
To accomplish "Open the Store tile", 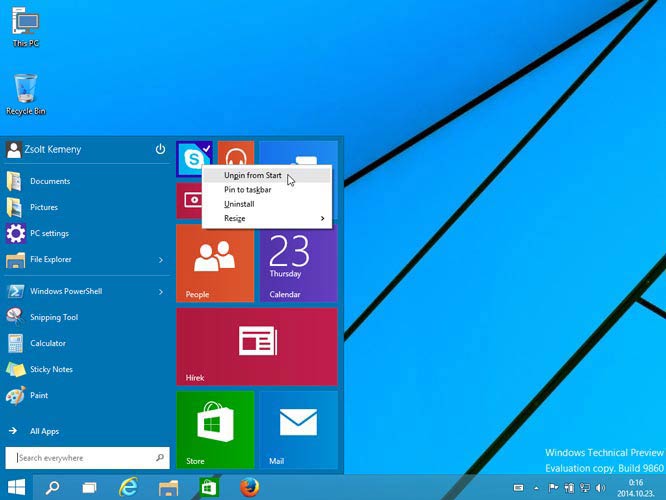I will click(215, 430).
